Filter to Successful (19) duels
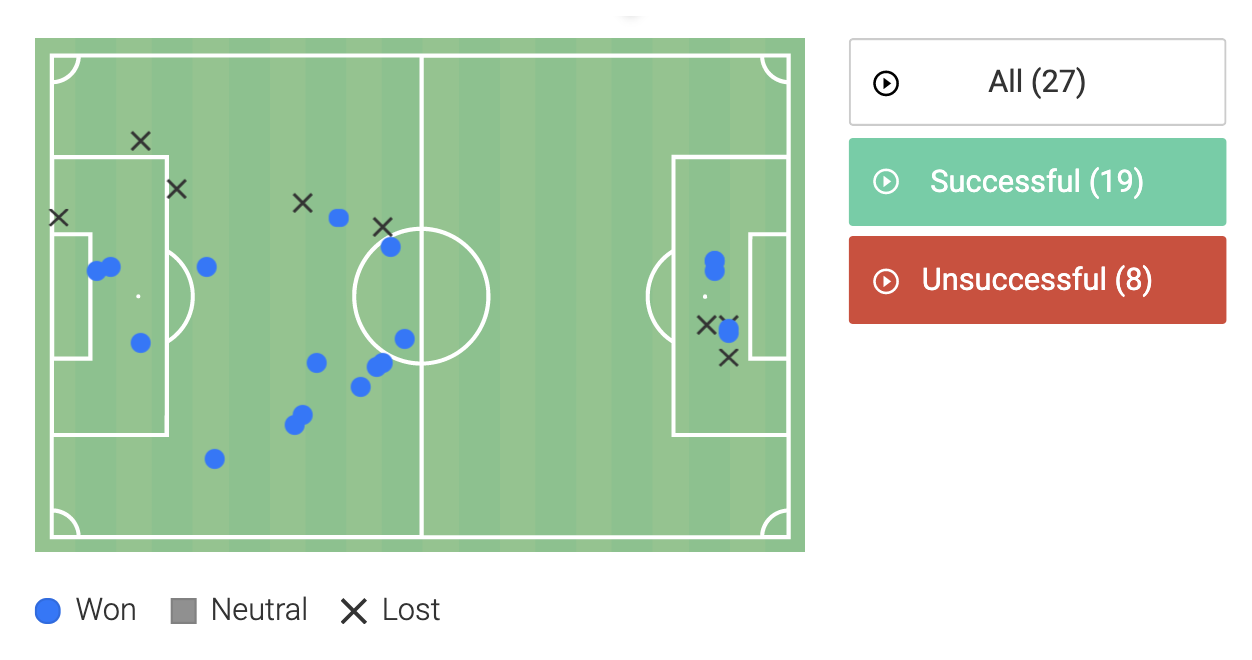Screen dimensions: 1252x660 pos(1037,182)
